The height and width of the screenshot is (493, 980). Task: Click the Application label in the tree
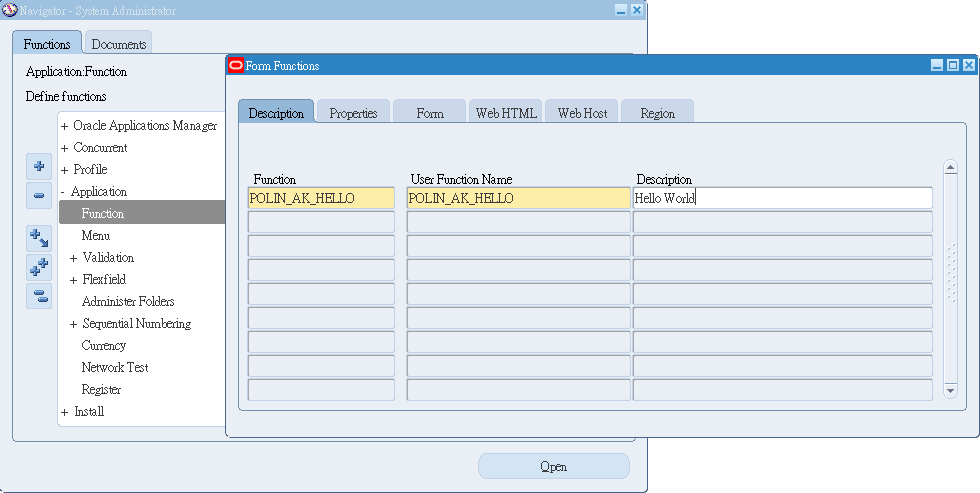99,192
